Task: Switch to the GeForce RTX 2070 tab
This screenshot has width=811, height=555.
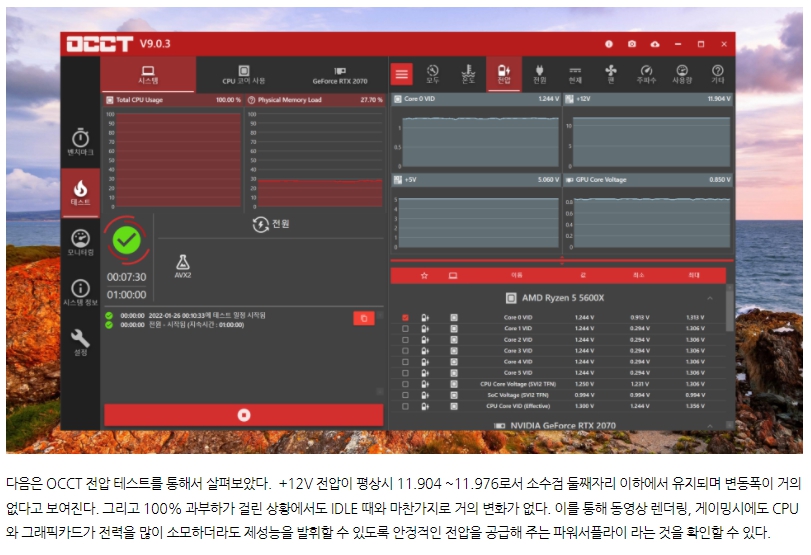Action: [x=340, y=74]
